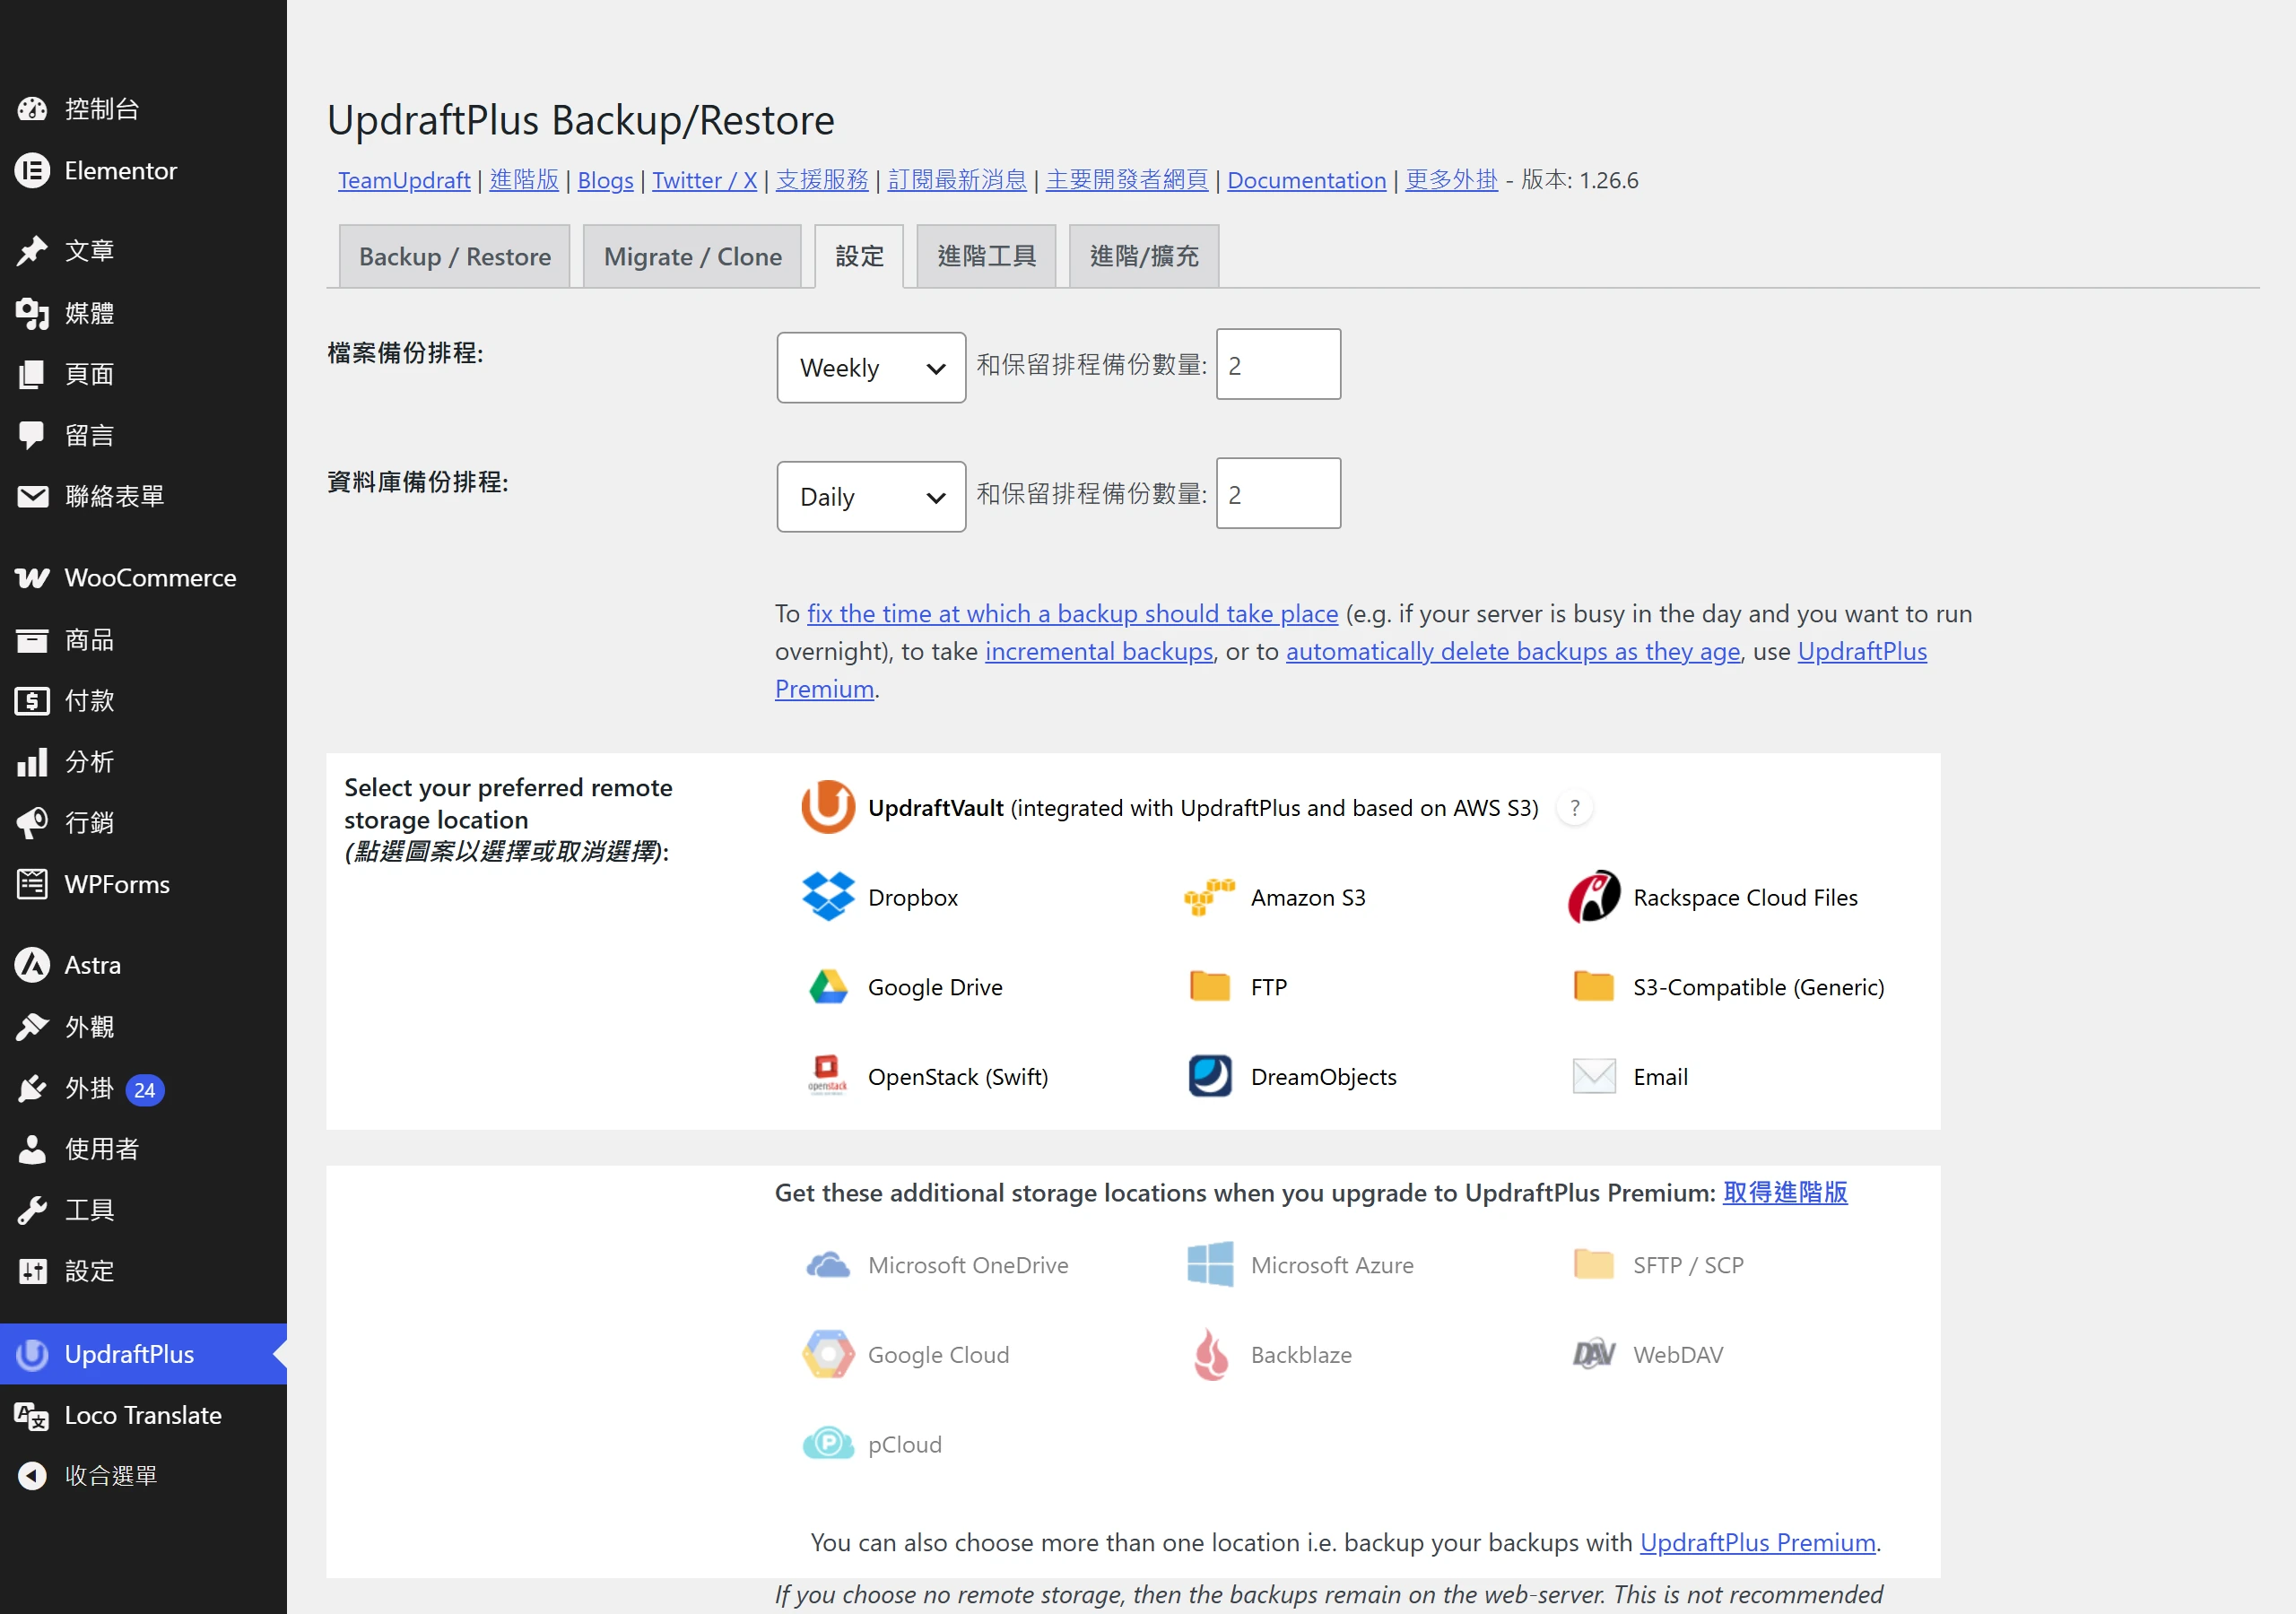The height and width of the screenshot is (1614, 2296).
Task: Click the Microsoft Azure logo icon
Action: point(1210,1264)
